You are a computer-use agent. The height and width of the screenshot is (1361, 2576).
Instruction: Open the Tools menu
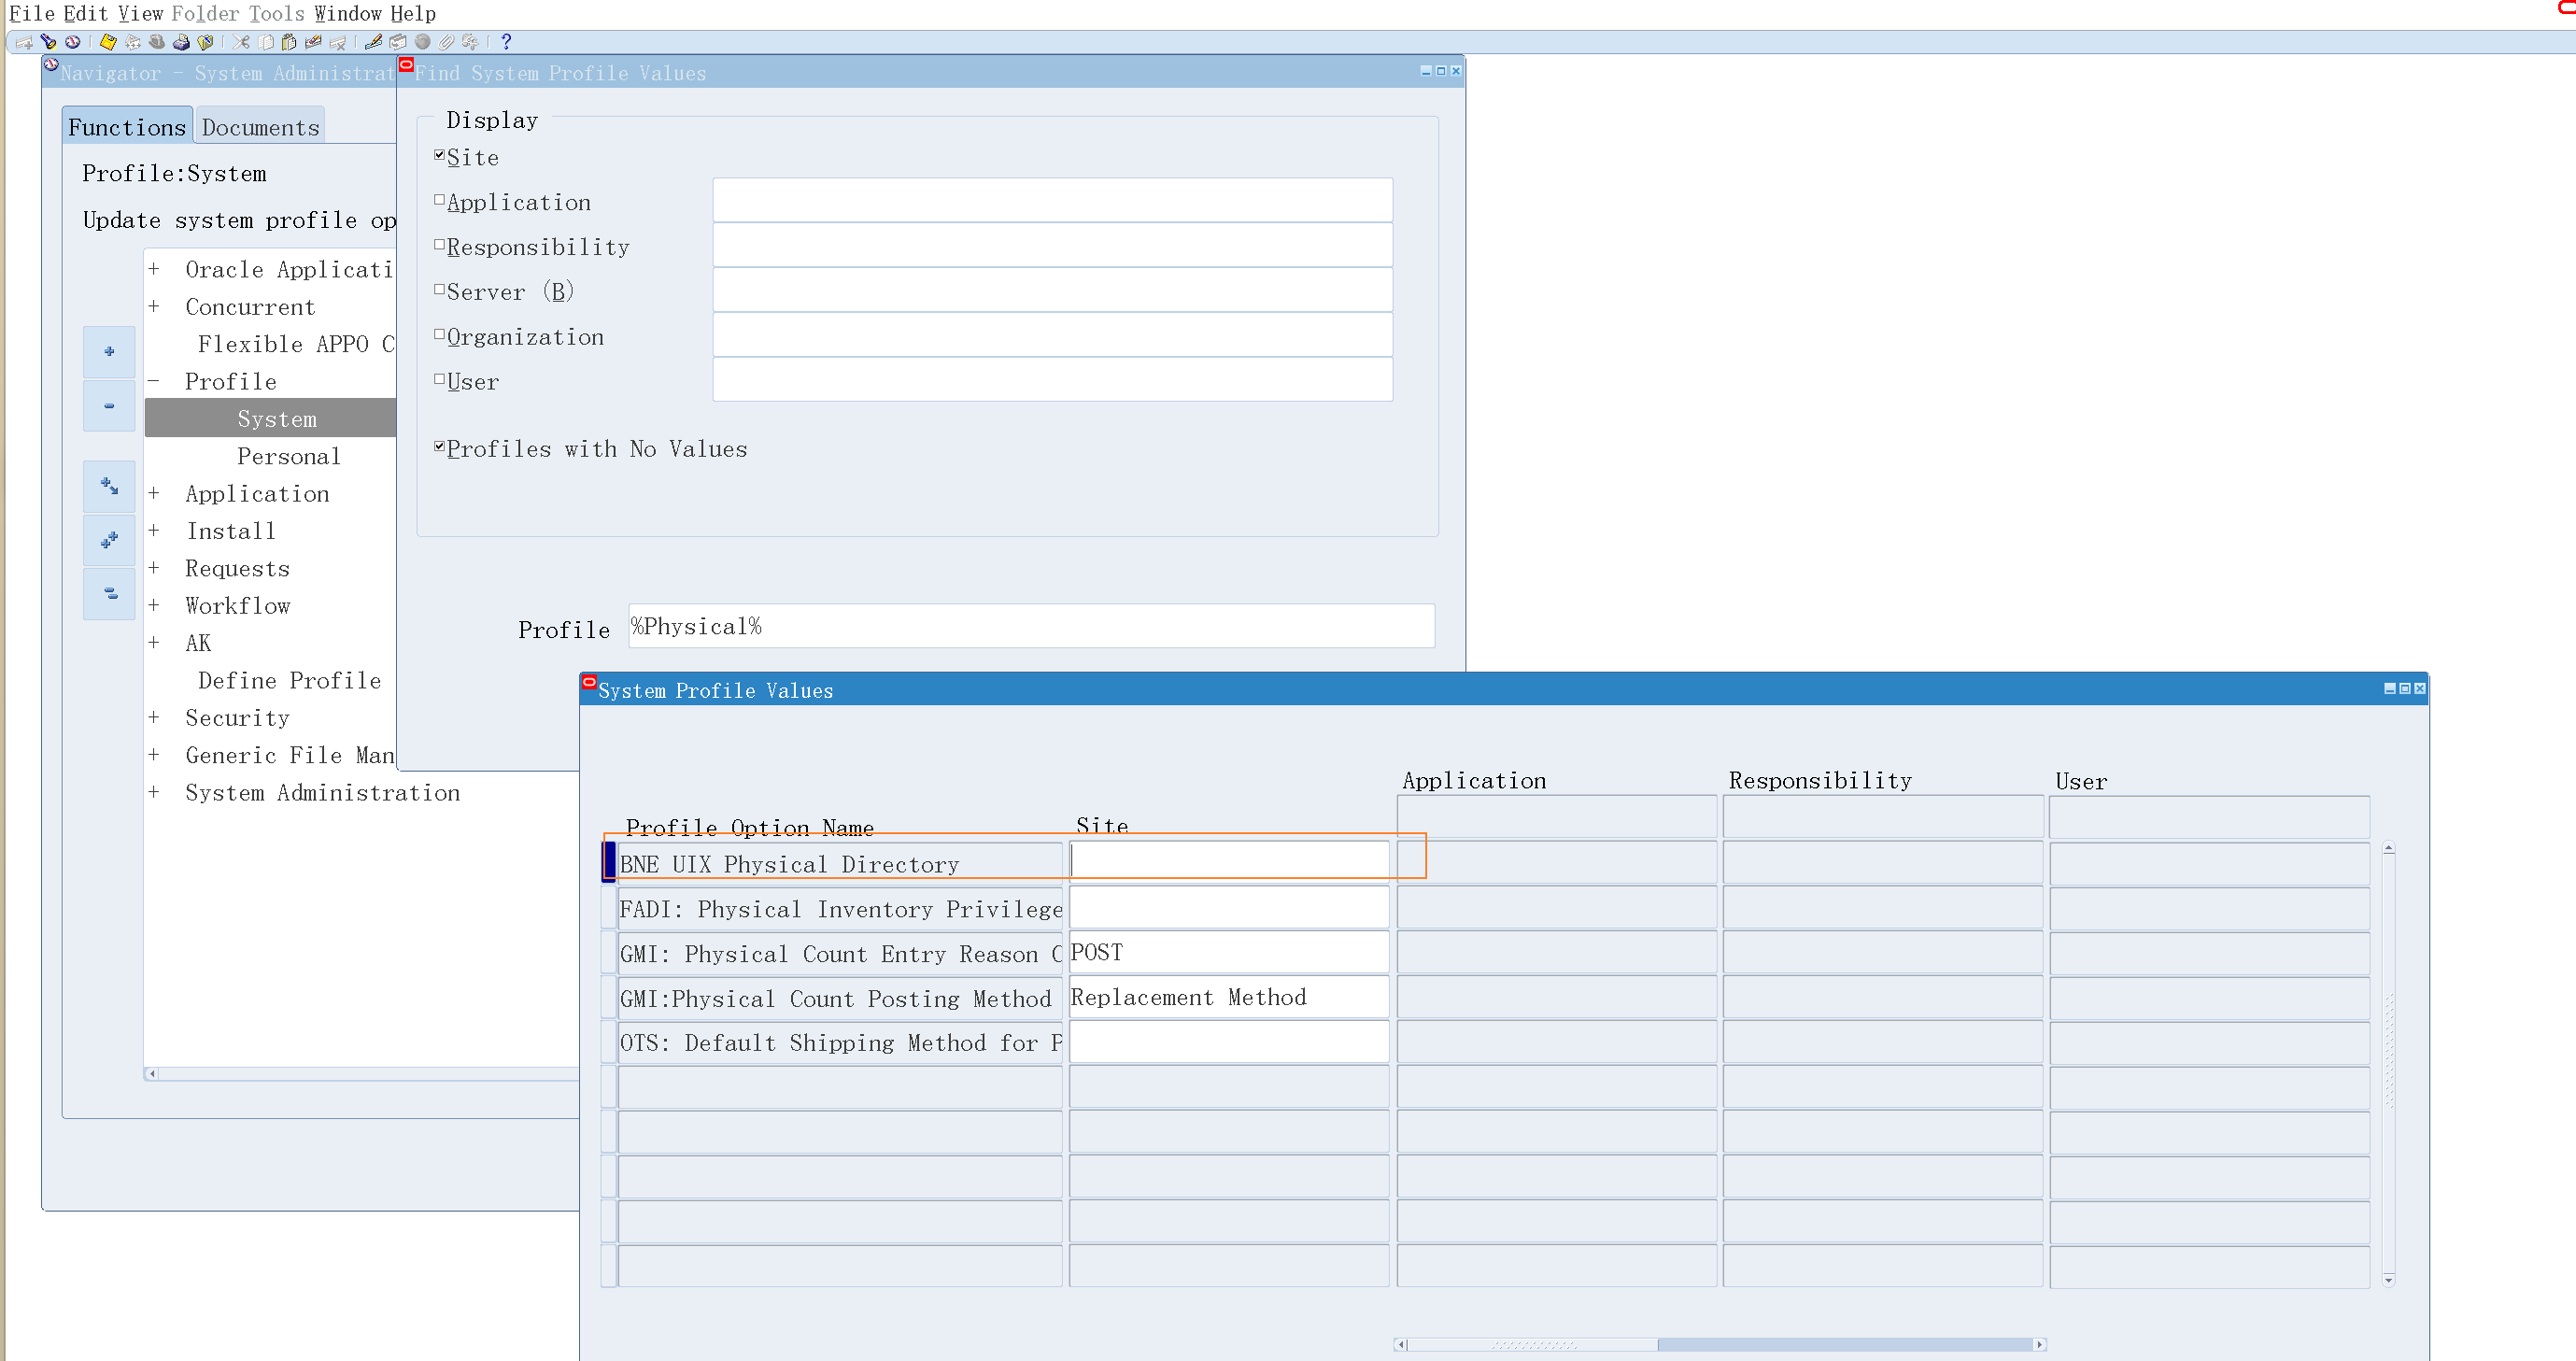point(276,13)
